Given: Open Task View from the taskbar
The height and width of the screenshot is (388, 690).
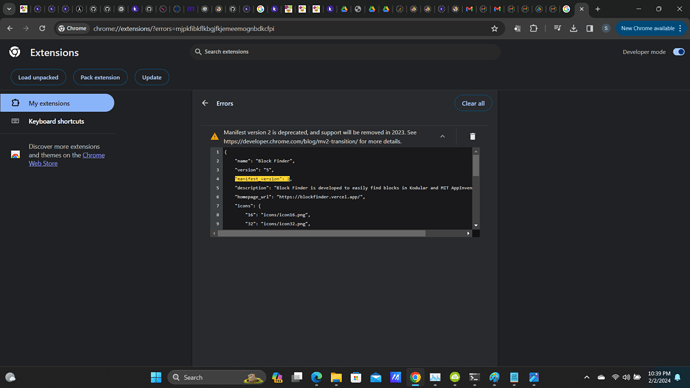Looking at the screenshot, I should (297, 377).
